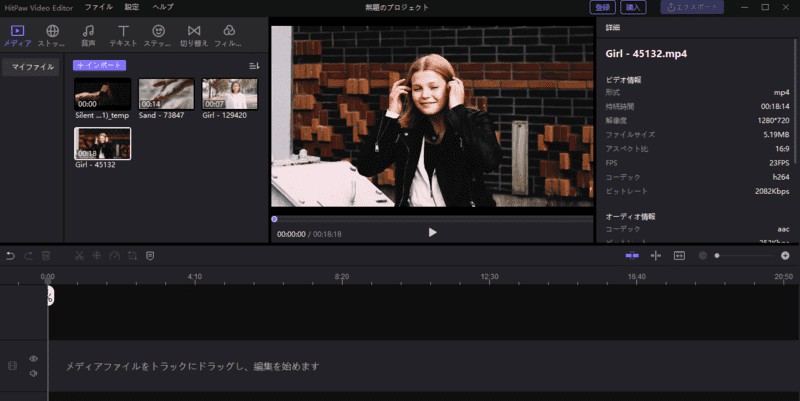Mute the video track speaker icon
The image size is (800, 401).
pyautogui.click(x=34, y=373)
